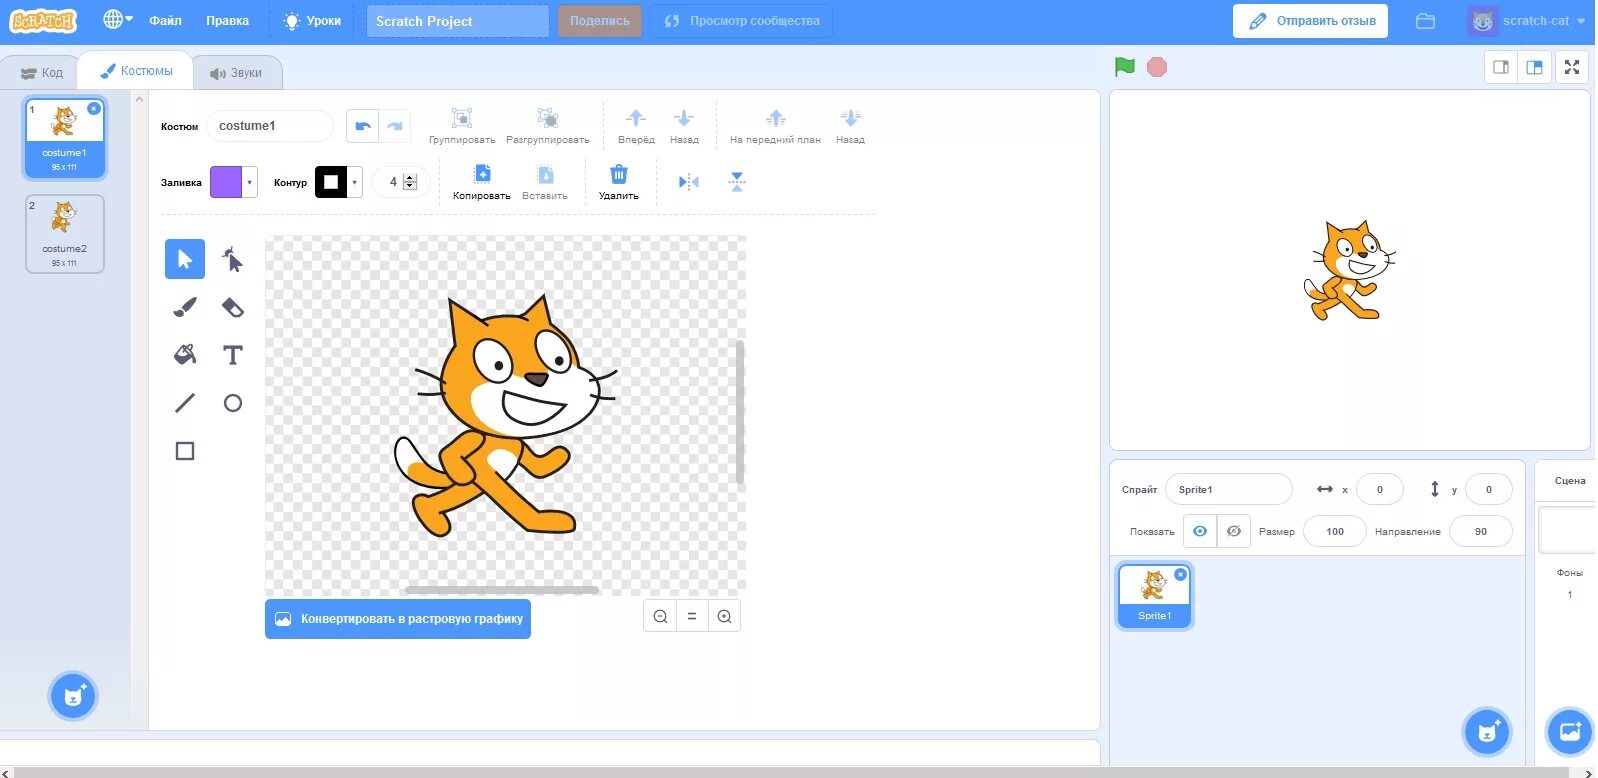Viewport: 1598px width, 778px height.
Task: Select the Circle tool
Action: tap(232, 402)
